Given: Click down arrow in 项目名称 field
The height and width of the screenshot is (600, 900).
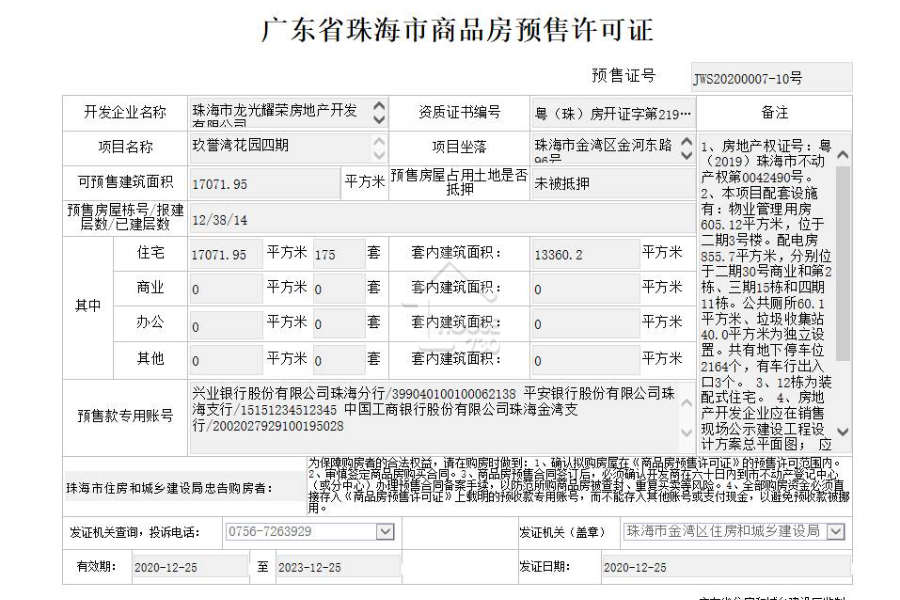Looking at the screenshot, I should (x=379, y=154).
